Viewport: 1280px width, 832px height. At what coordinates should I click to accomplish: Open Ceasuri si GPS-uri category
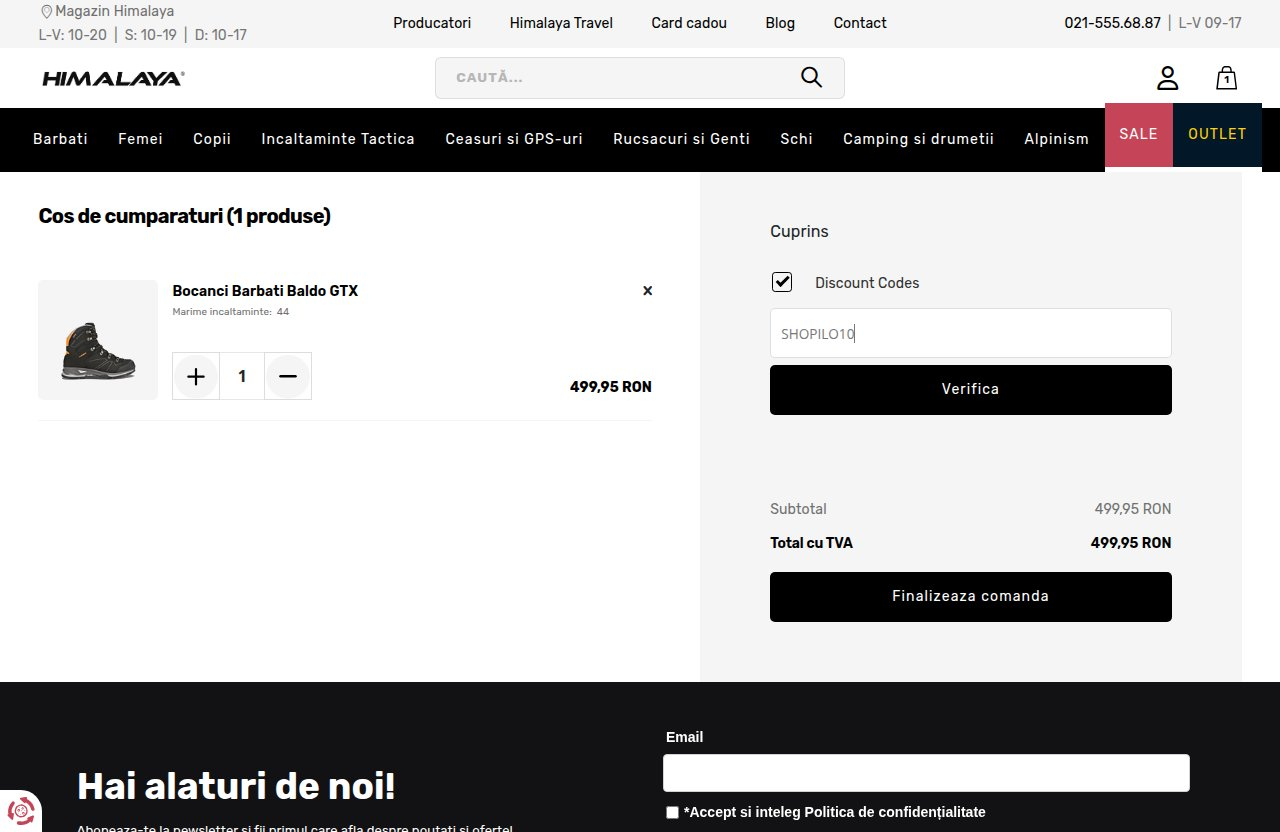point(514,139)
